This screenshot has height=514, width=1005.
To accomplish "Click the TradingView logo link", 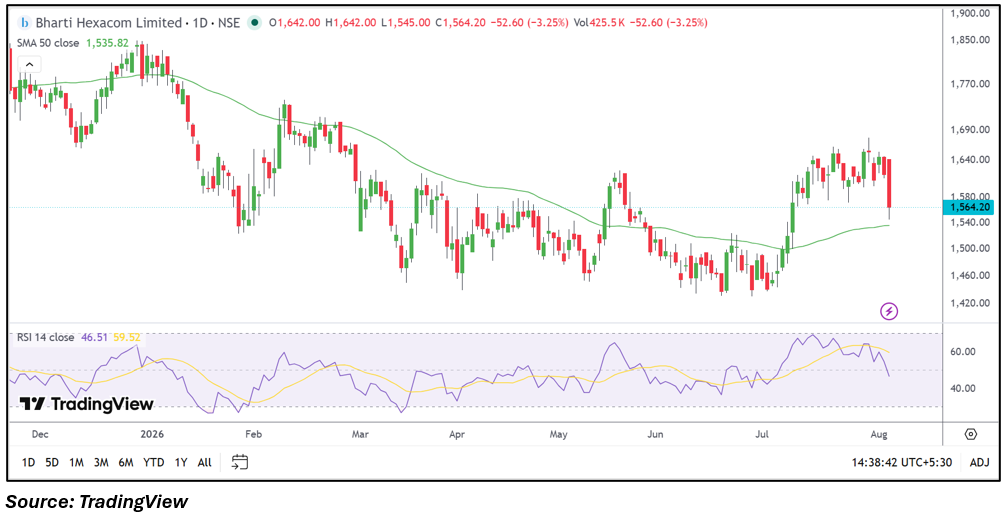I will [x=87, y=404].
